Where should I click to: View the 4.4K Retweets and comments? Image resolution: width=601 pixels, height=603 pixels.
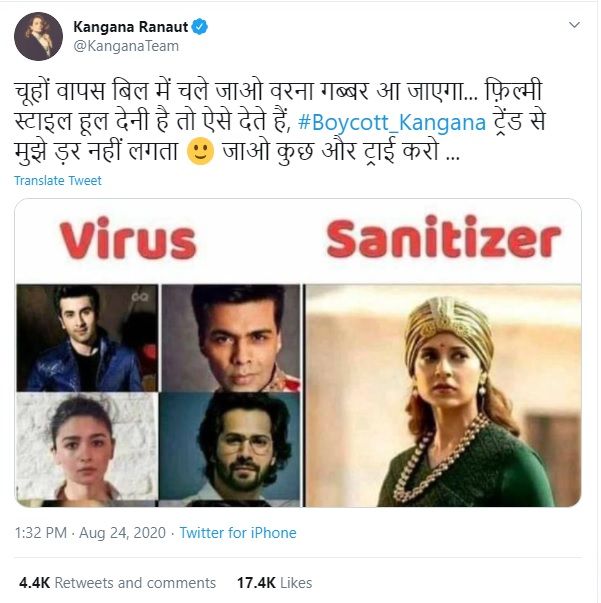pyautogui.click(x=117, y=582)
